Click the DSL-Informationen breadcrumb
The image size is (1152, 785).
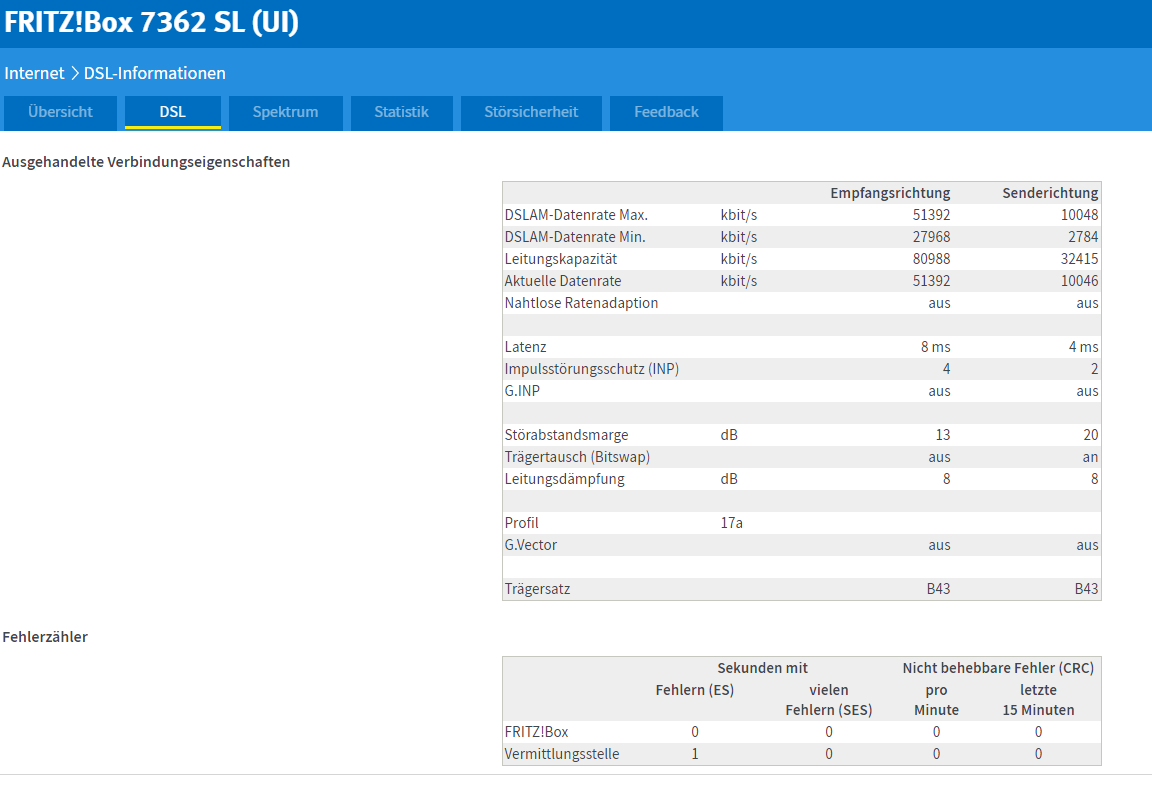154,74
